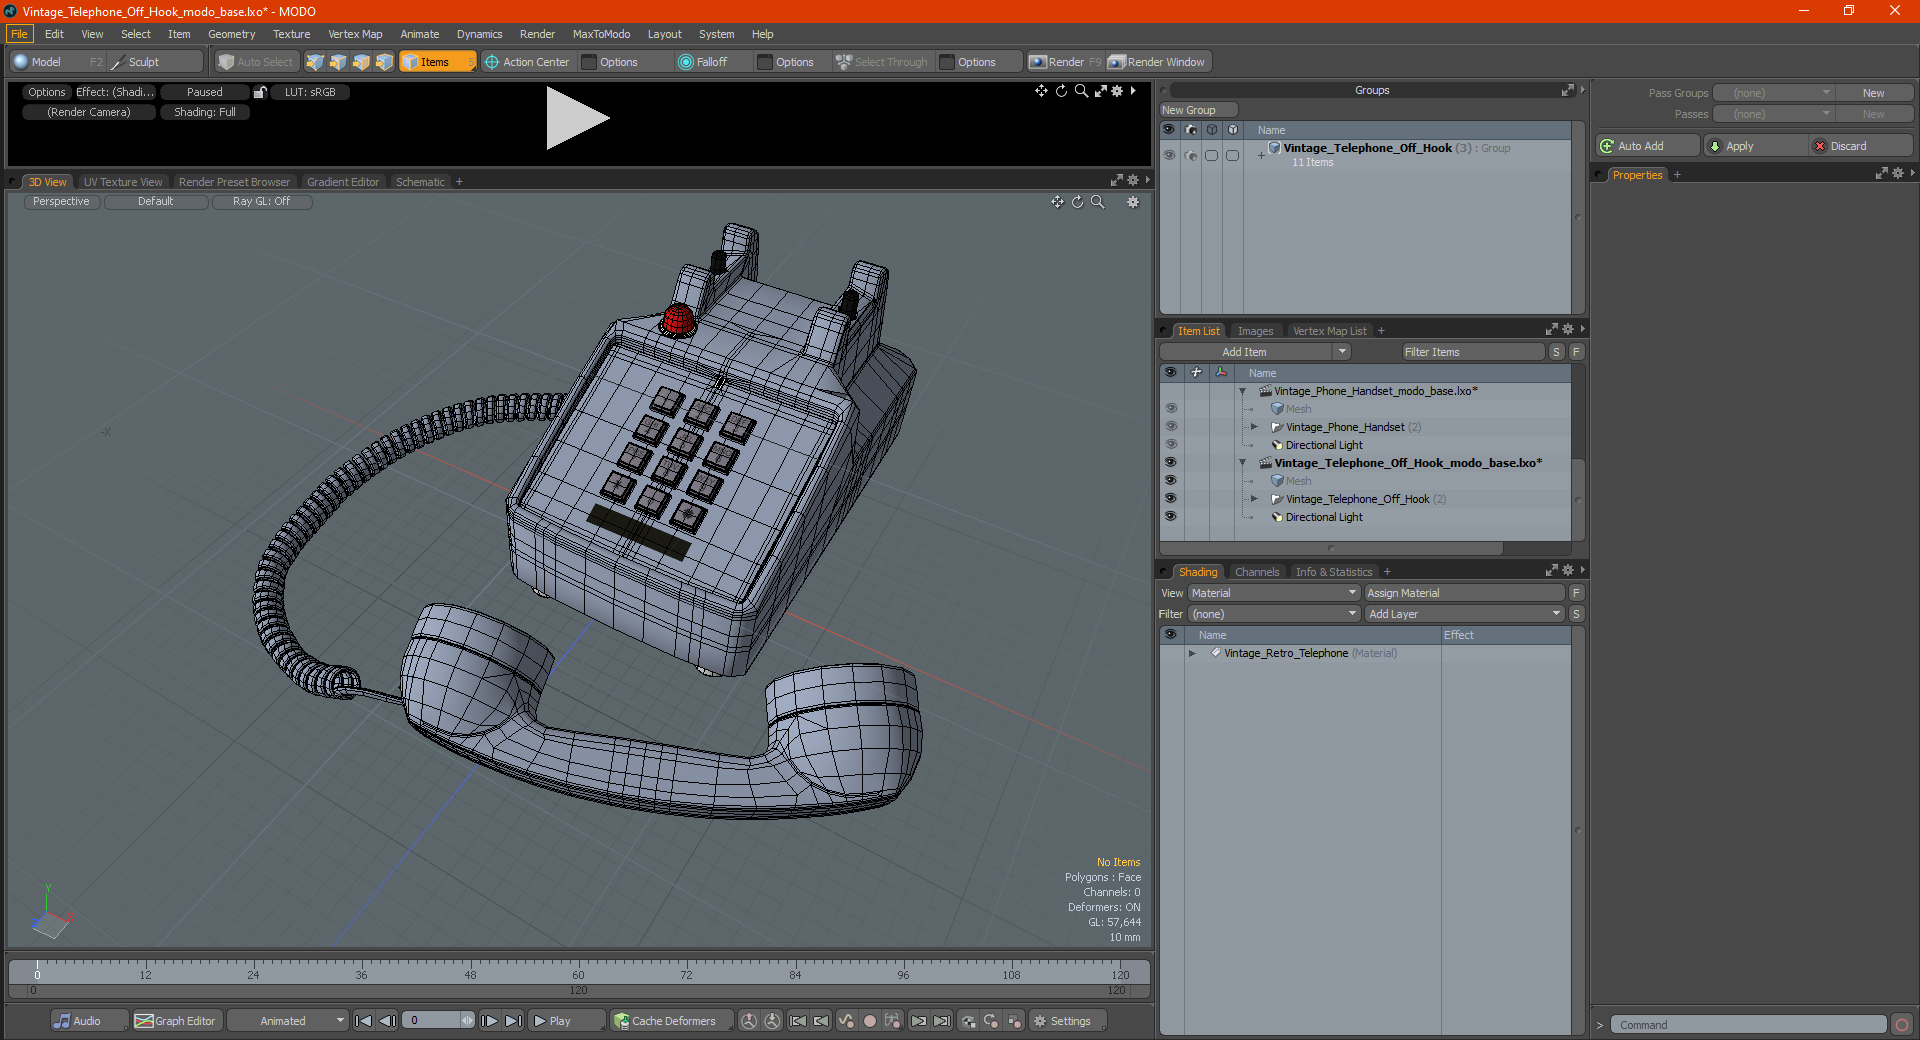Start the preview render play arrow
The image size is (1920, 1040).
[577, 118]
